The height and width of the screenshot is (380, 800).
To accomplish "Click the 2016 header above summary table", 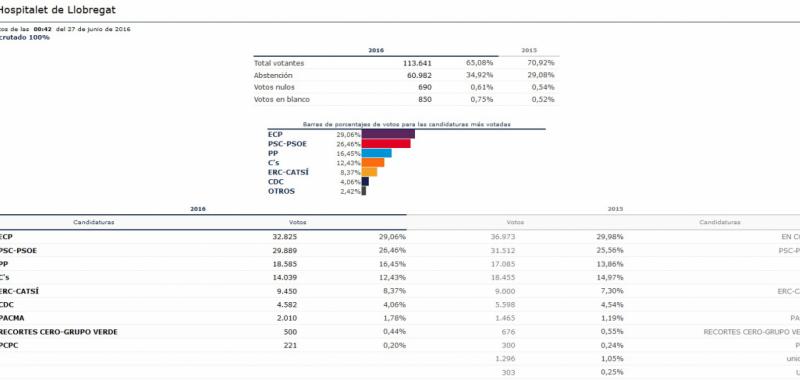I will coord(376,50).
